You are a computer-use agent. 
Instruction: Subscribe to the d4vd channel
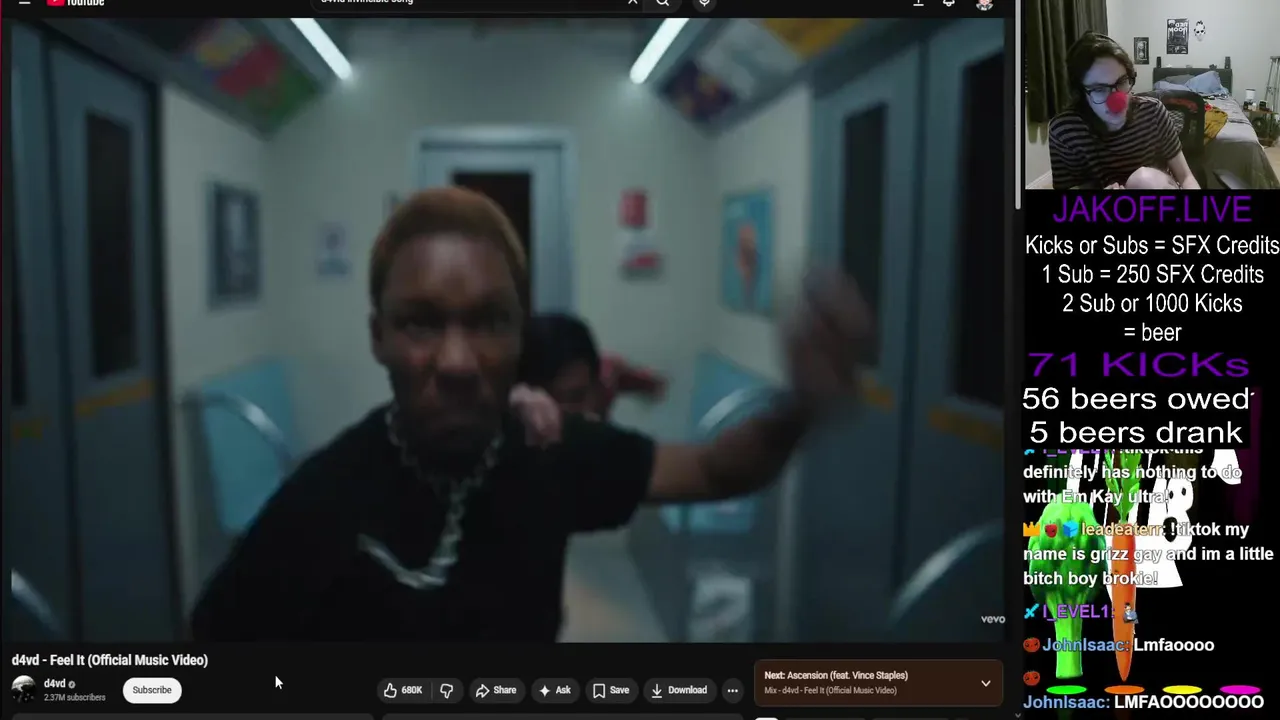pos(152,690)
